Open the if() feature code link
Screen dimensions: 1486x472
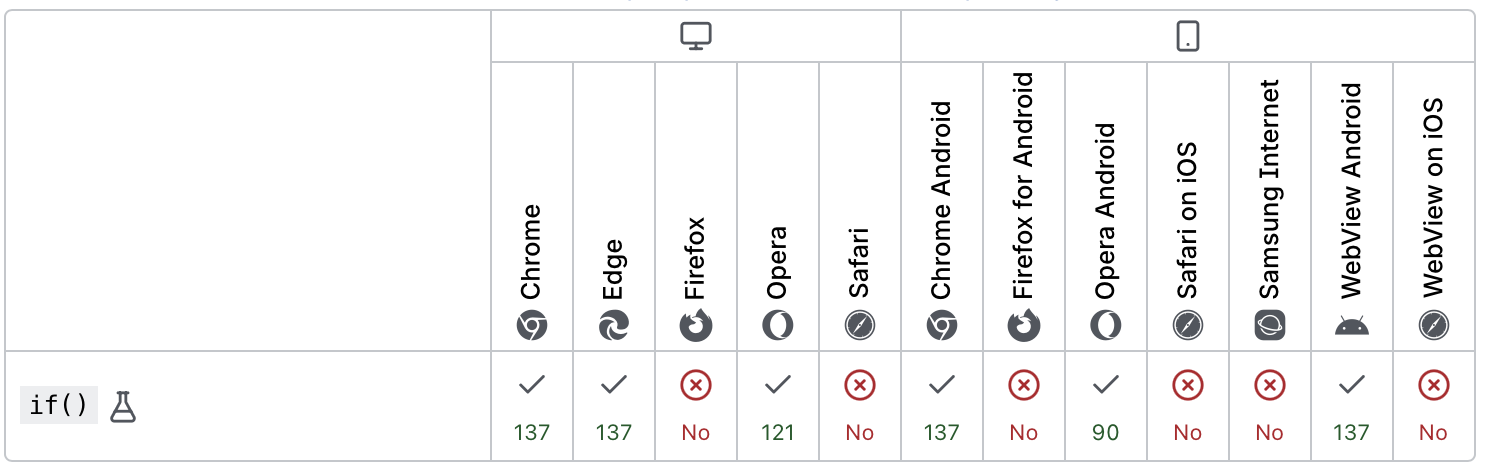pos(59,405)
